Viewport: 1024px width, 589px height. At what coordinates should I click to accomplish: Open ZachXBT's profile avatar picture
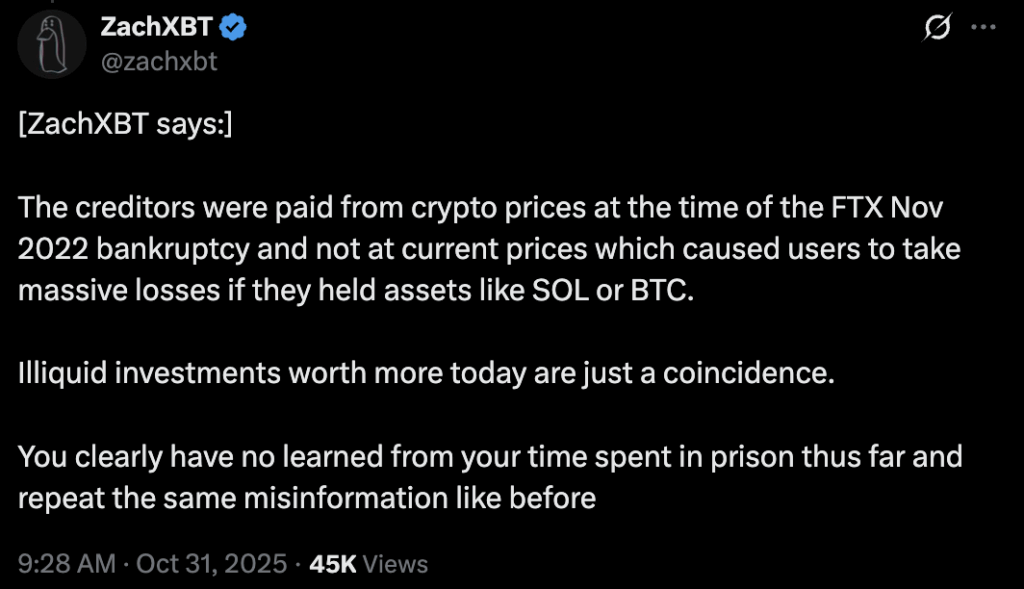tap(51, 43)
